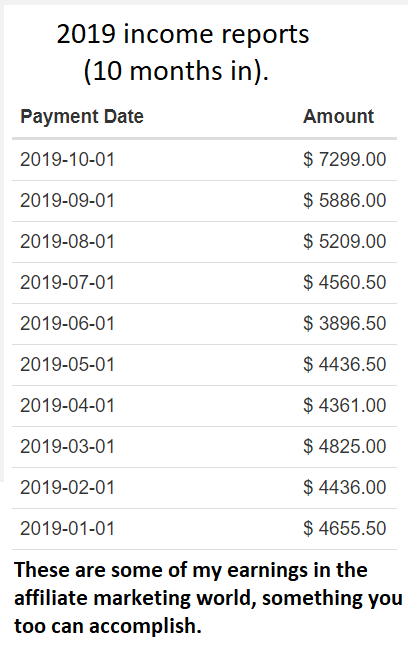Select the 2019-09-01 payment row
The image size is (412, 652).
(205, 201)
